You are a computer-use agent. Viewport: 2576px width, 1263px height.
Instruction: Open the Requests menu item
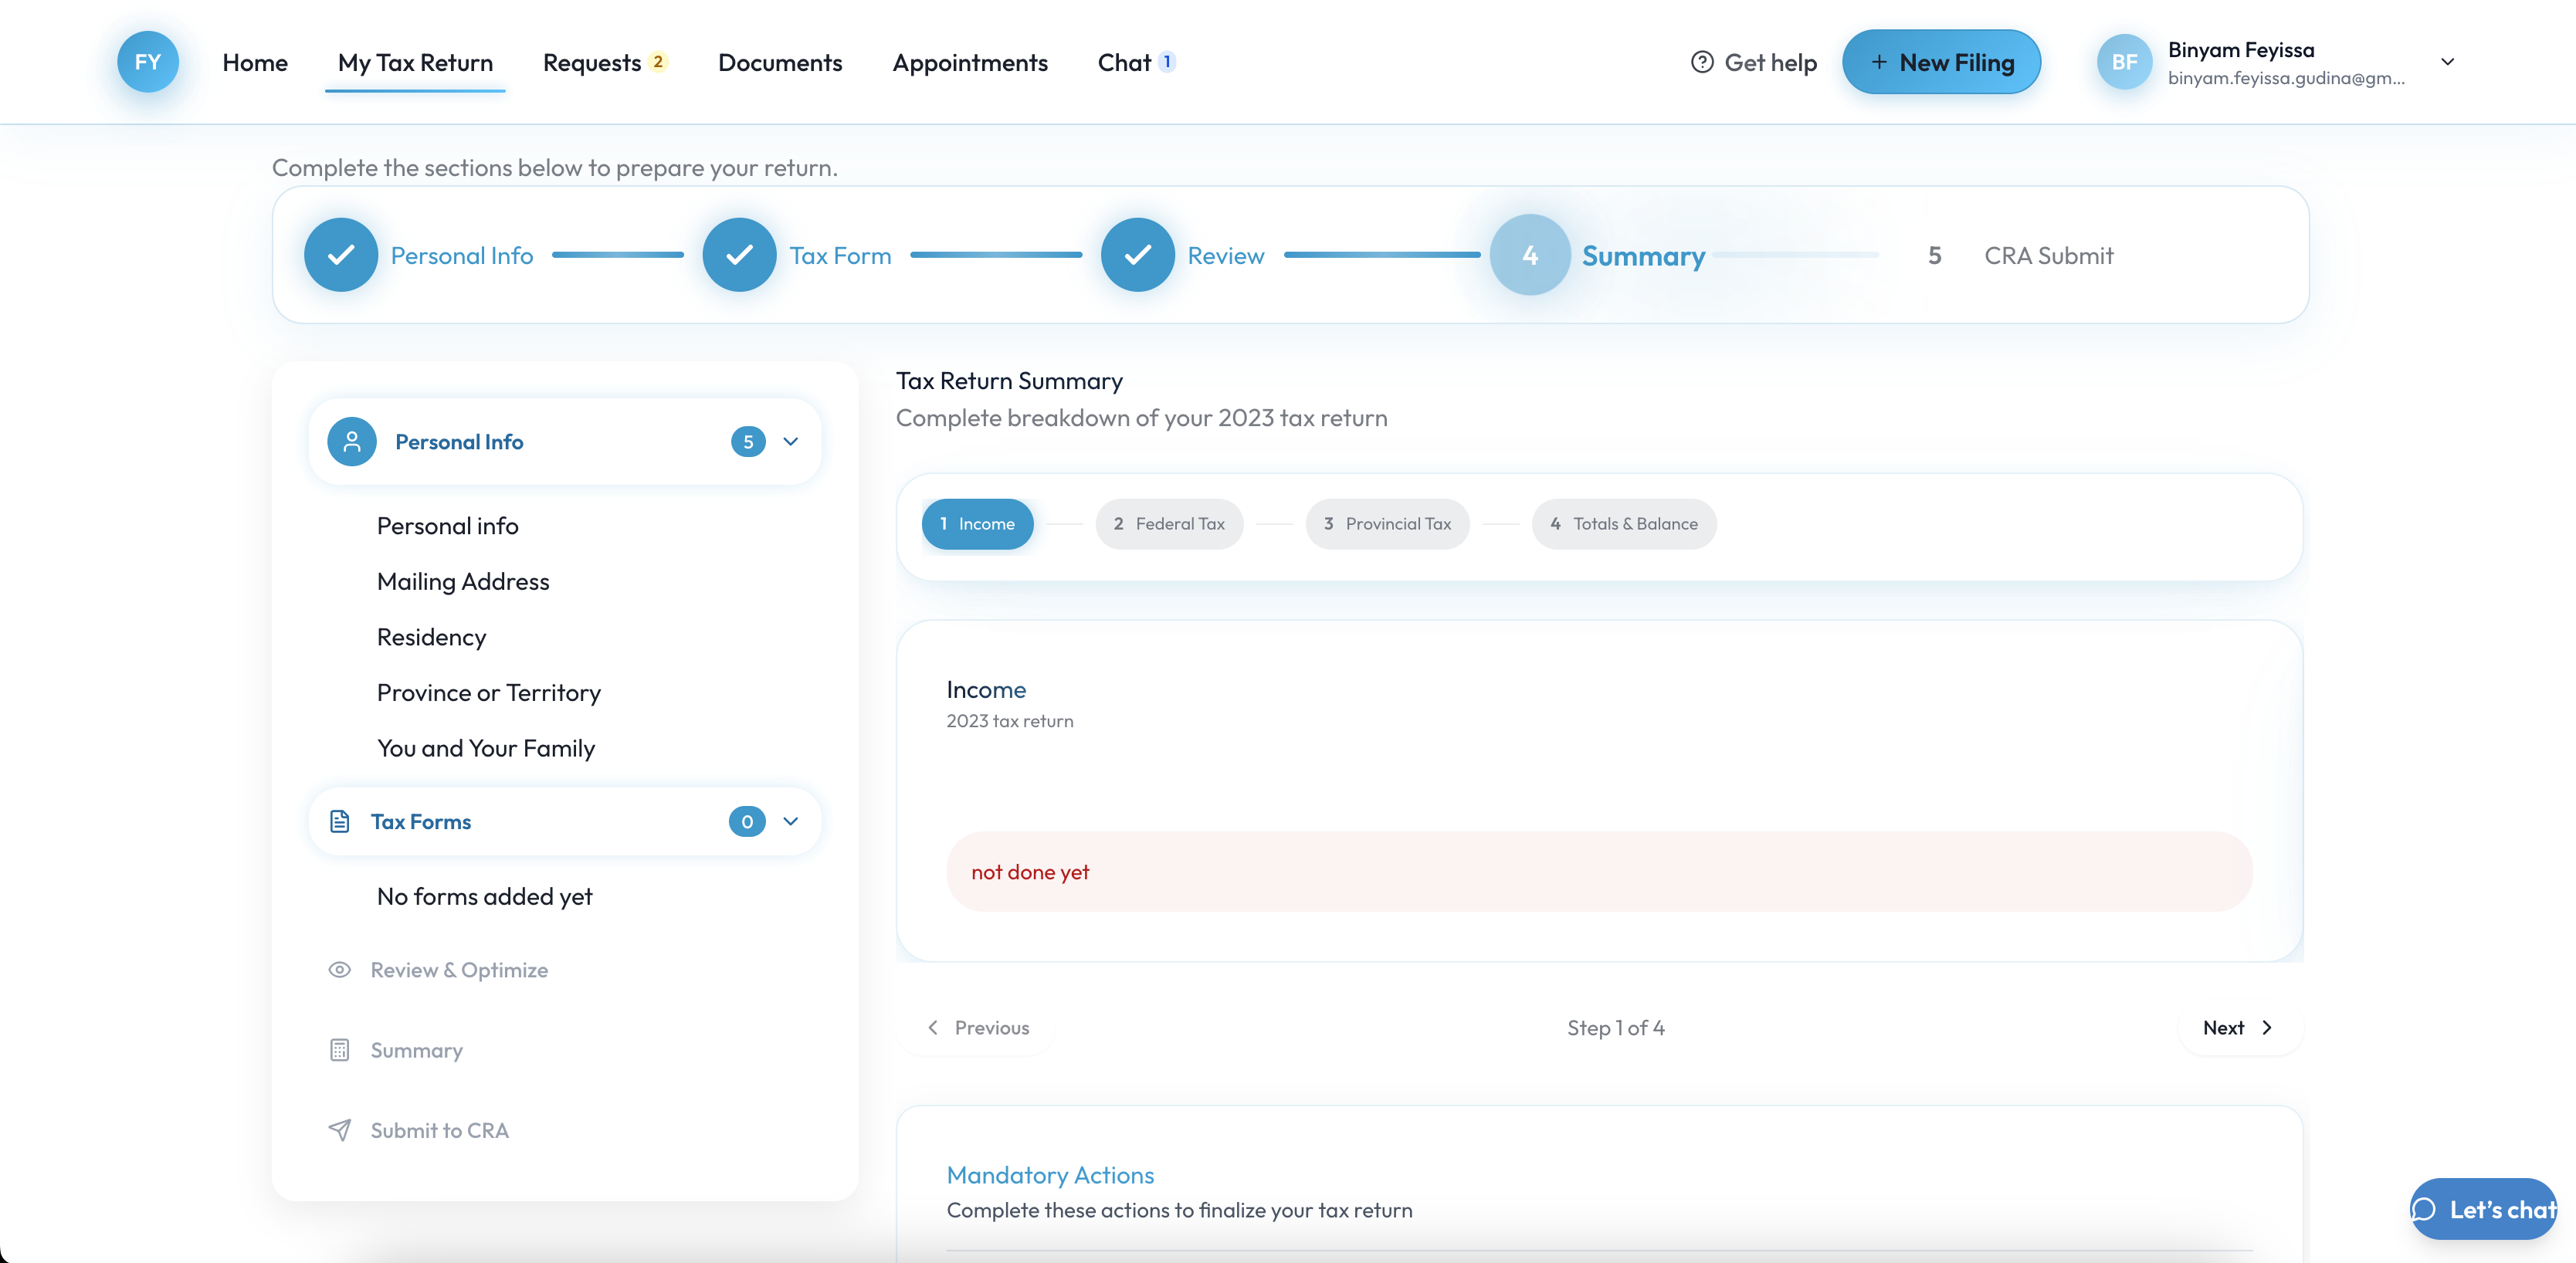[x=592, y=63]
